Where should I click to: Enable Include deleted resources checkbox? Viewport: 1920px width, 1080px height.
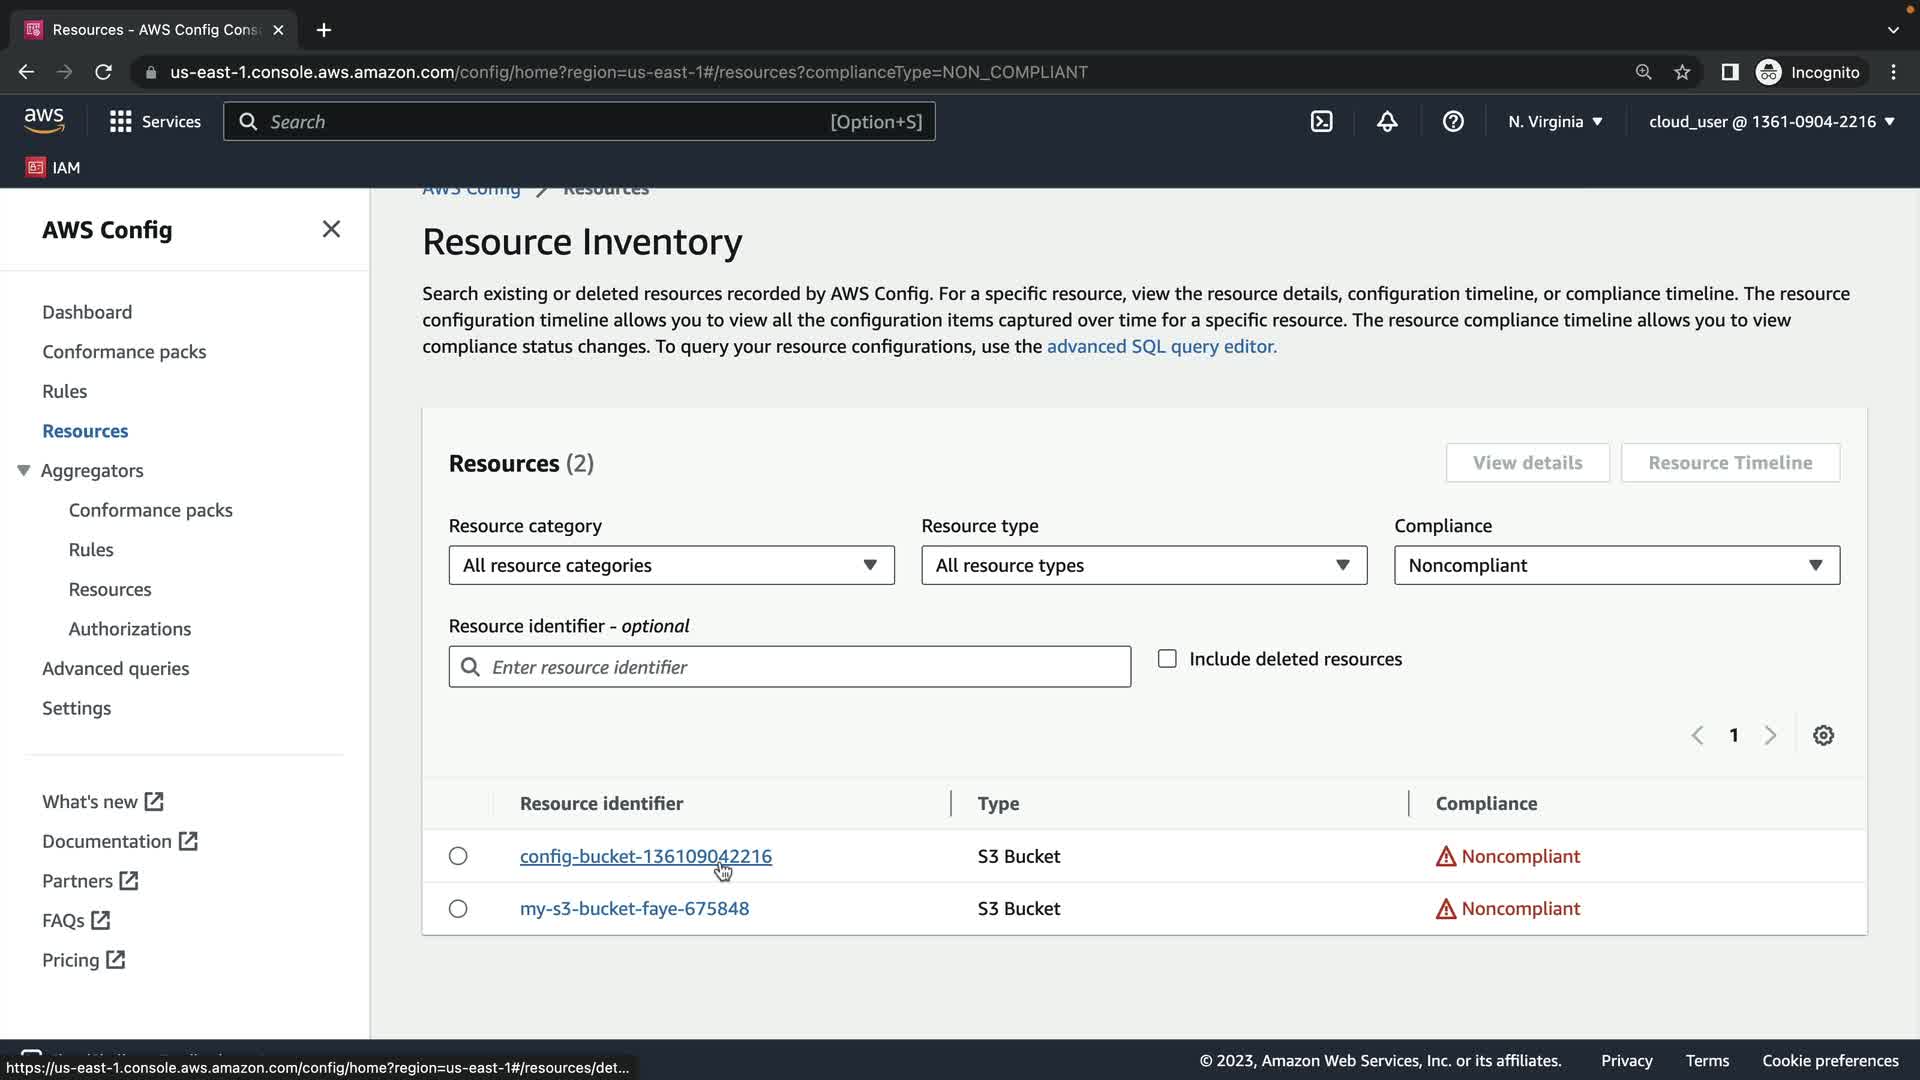point(1167,659)
